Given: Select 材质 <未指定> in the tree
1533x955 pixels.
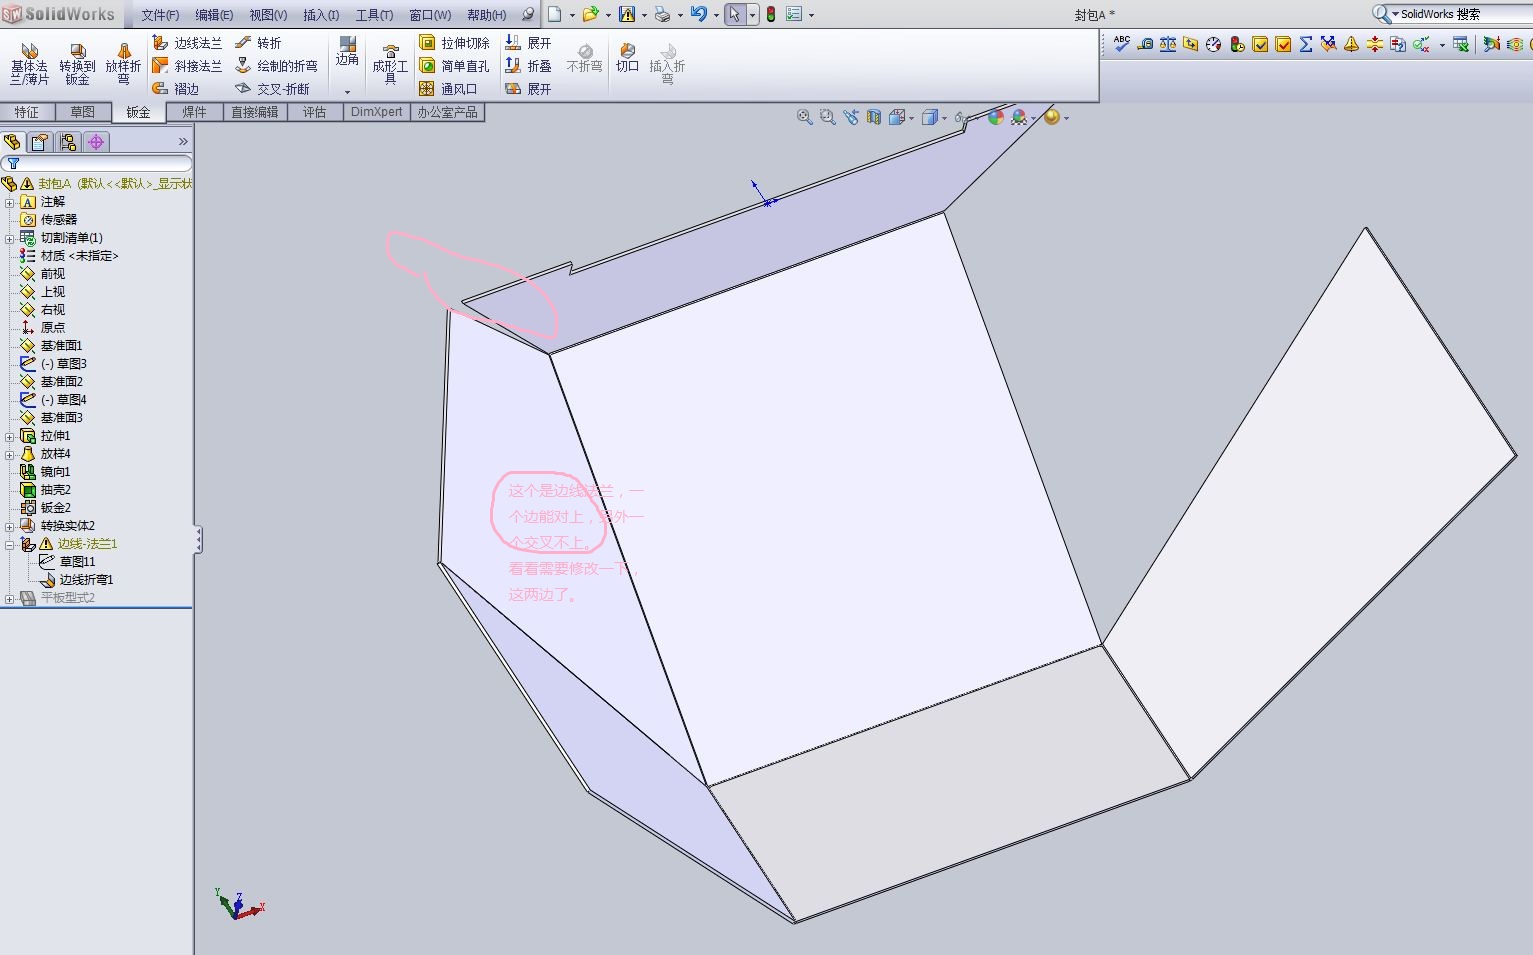Looking at the screenshot, I should (79, 256).
